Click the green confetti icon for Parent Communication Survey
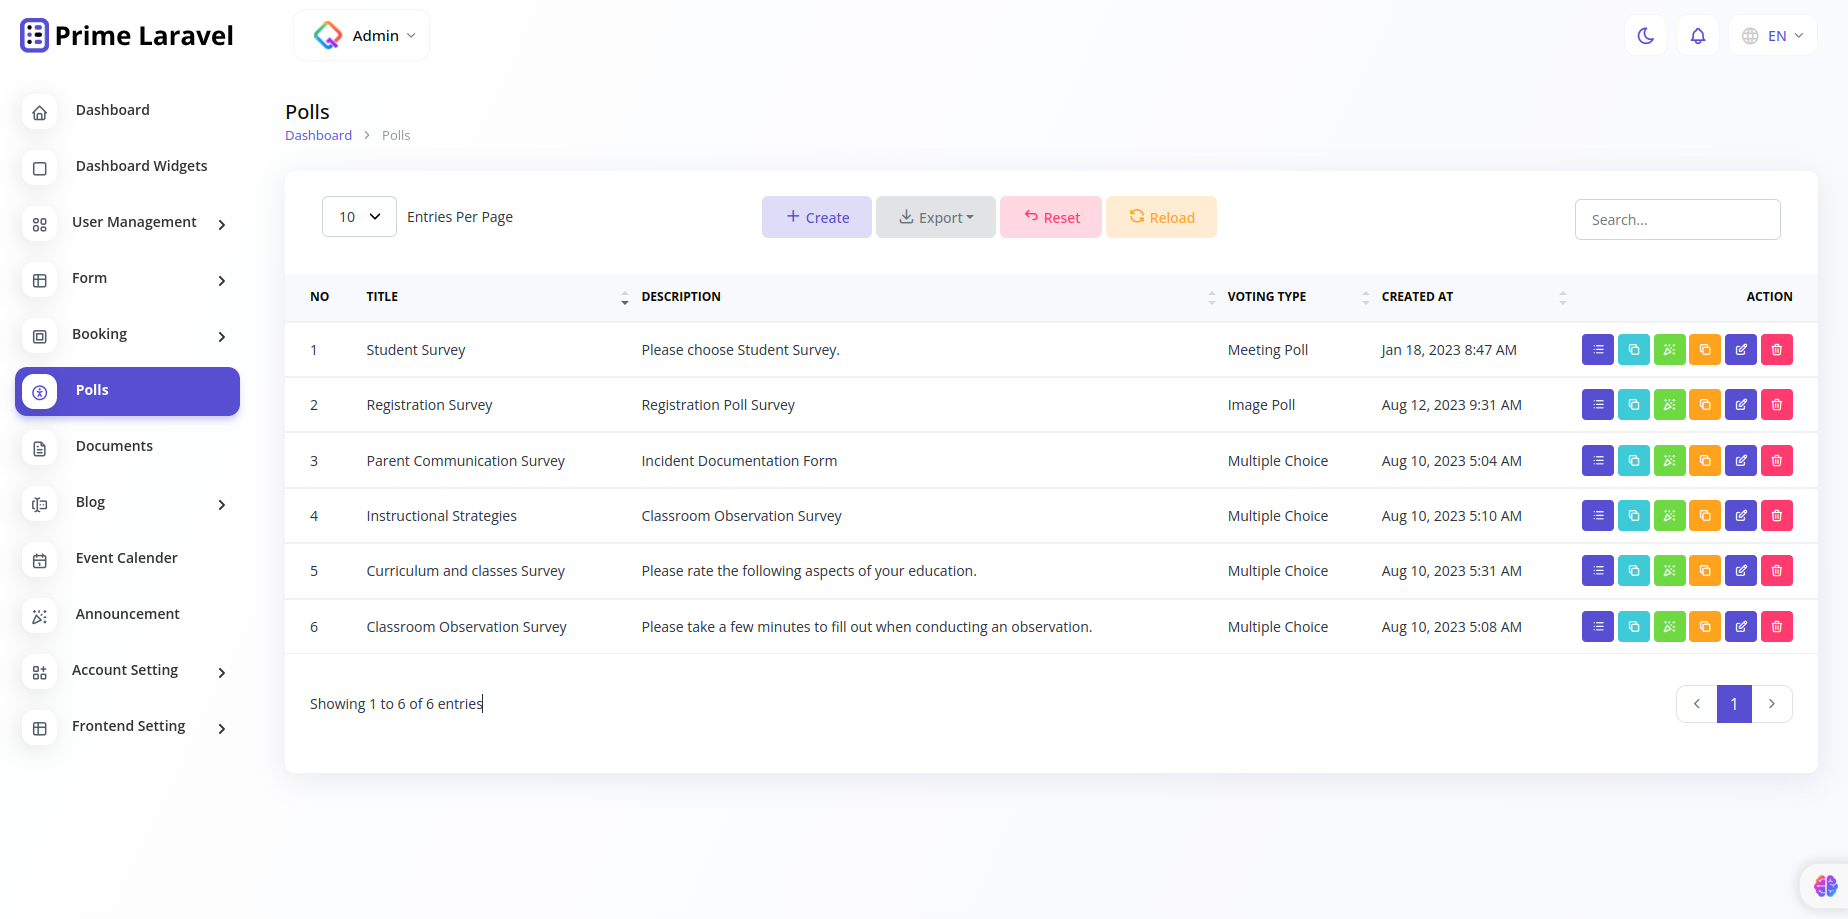Screen dimensions: 1848x919 coord(1669,460)
